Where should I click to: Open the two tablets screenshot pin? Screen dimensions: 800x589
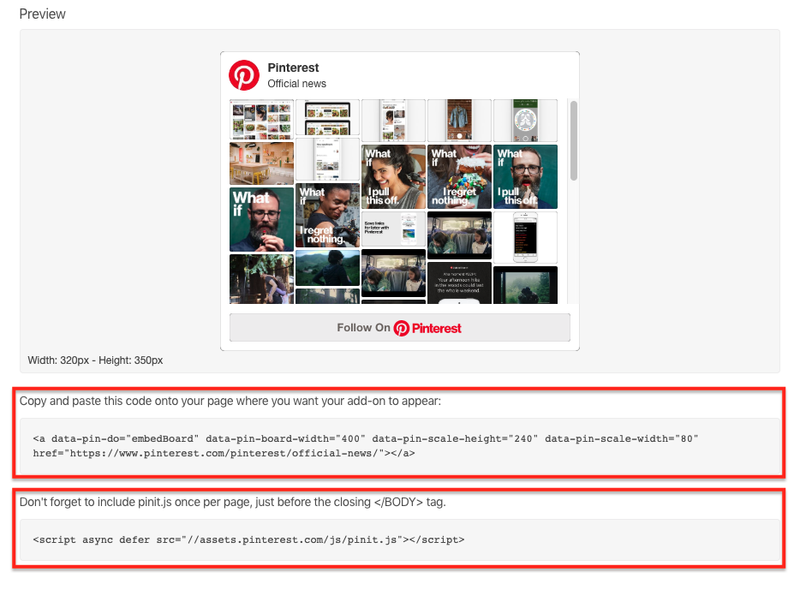pos(328,118)
